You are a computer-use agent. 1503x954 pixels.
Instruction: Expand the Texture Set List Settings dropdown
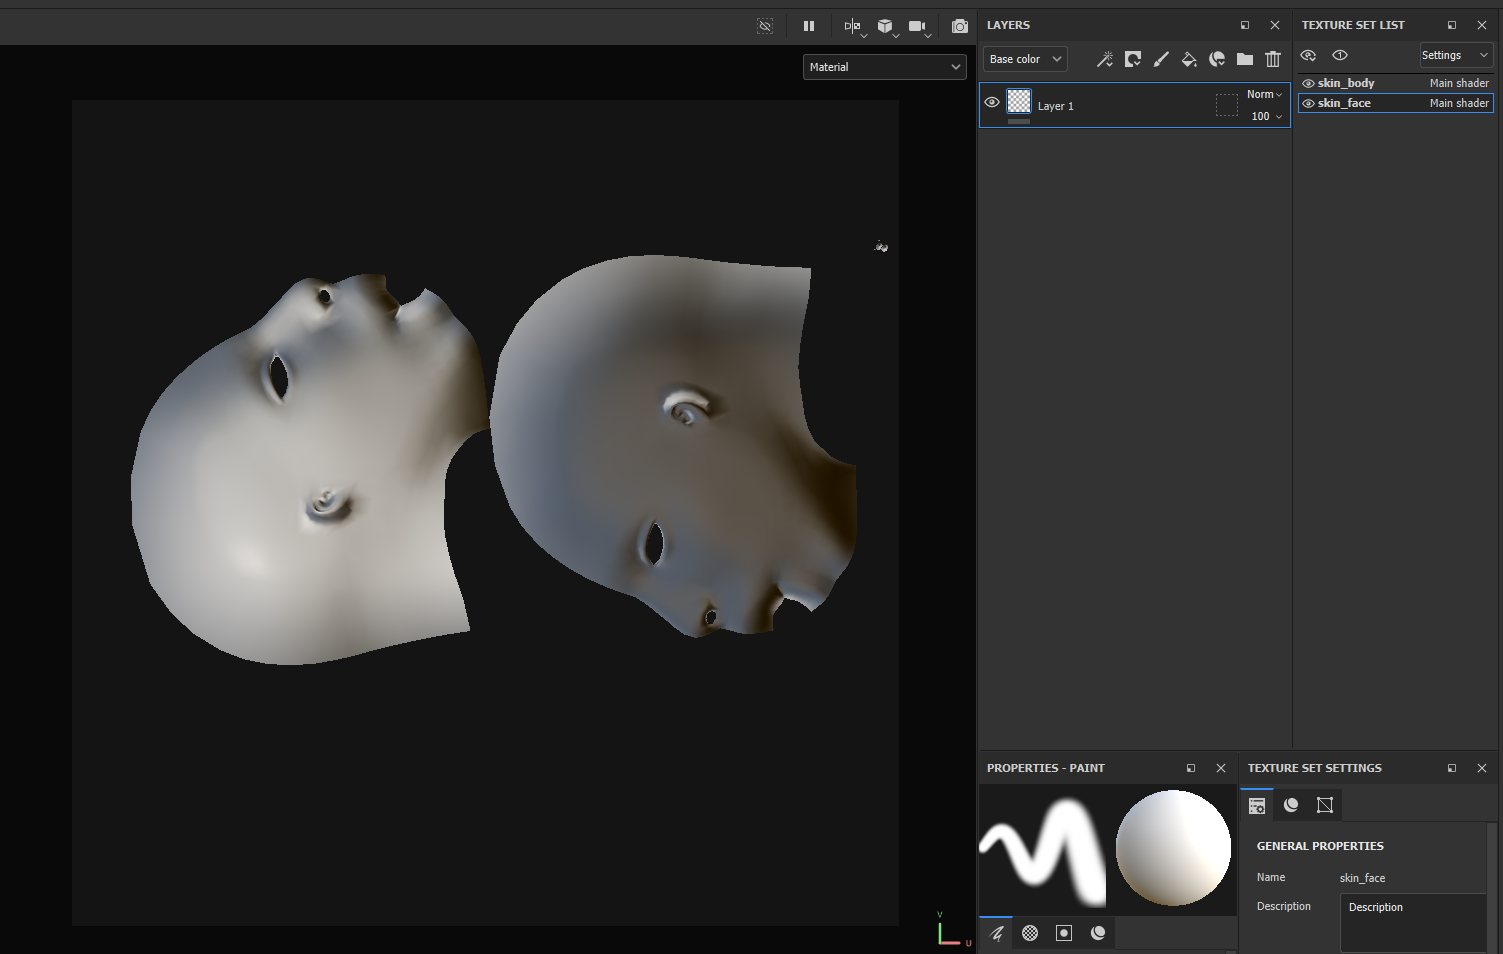point(1455,56)
